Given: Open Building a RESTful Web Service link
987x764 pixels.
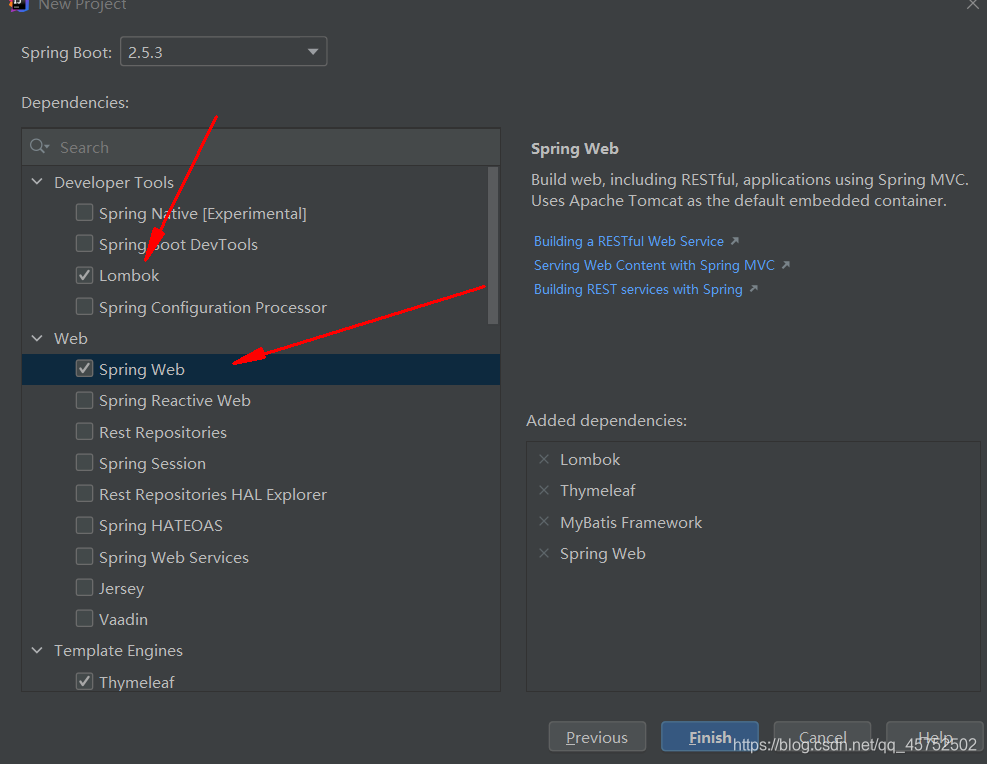Looking at the screenshot, I should 628,241.
